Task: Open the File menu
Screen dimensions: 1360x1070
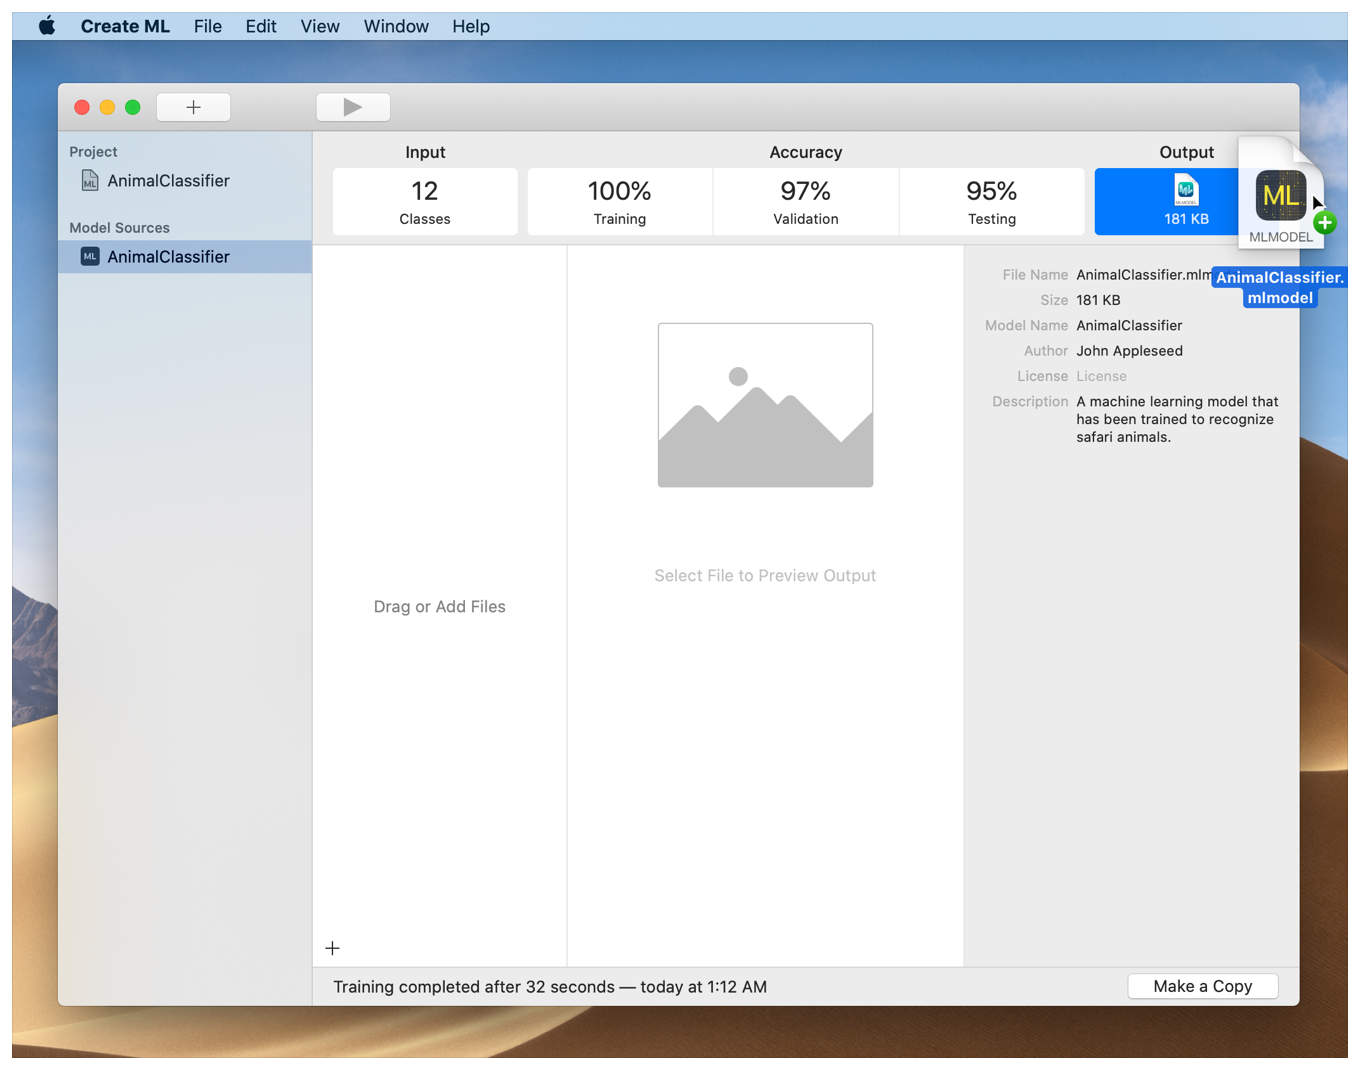Action: tap(208, 26)
